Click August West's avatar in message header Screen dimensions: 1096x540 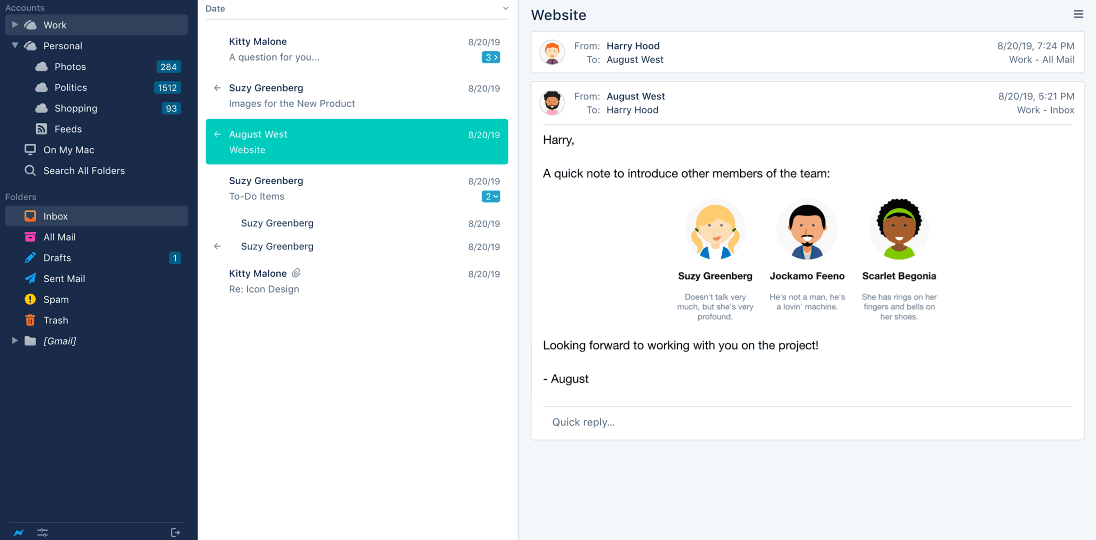552,103
